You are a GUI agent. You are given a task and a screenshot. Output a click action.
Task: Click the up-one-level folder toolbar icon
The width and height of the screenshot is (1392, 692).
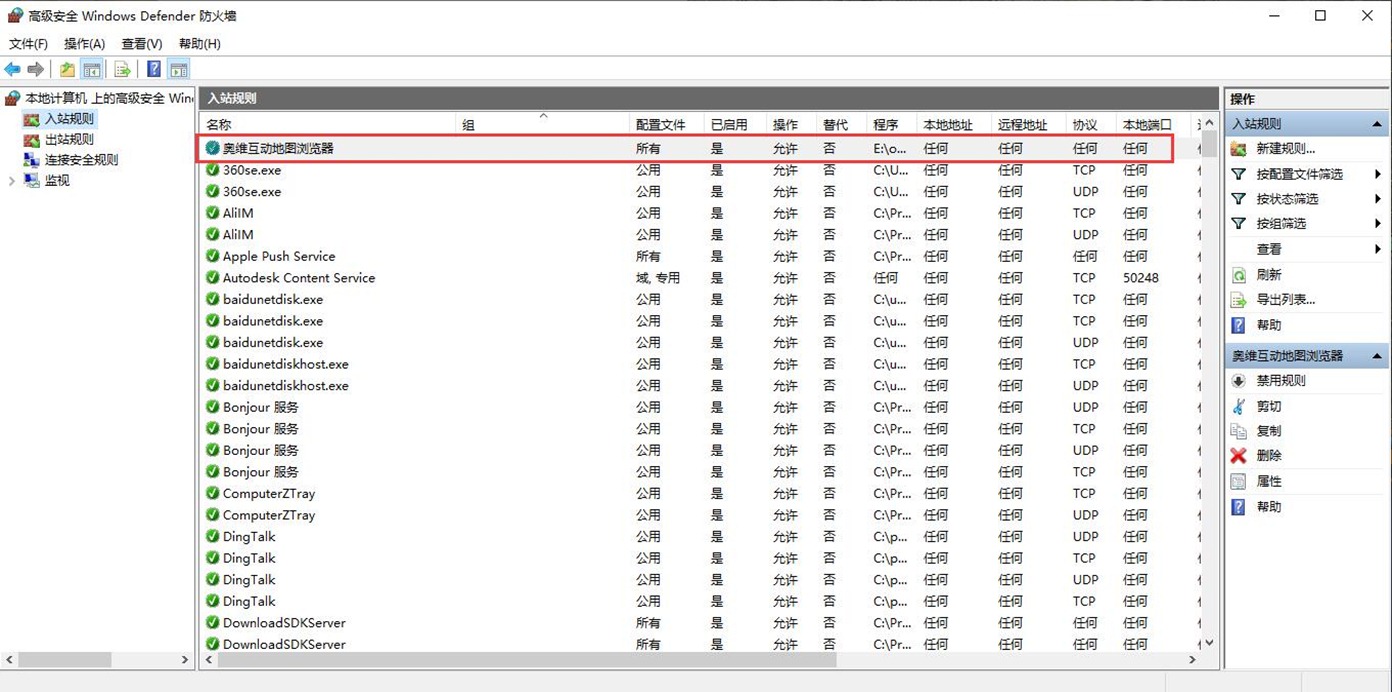click(67, 69)
